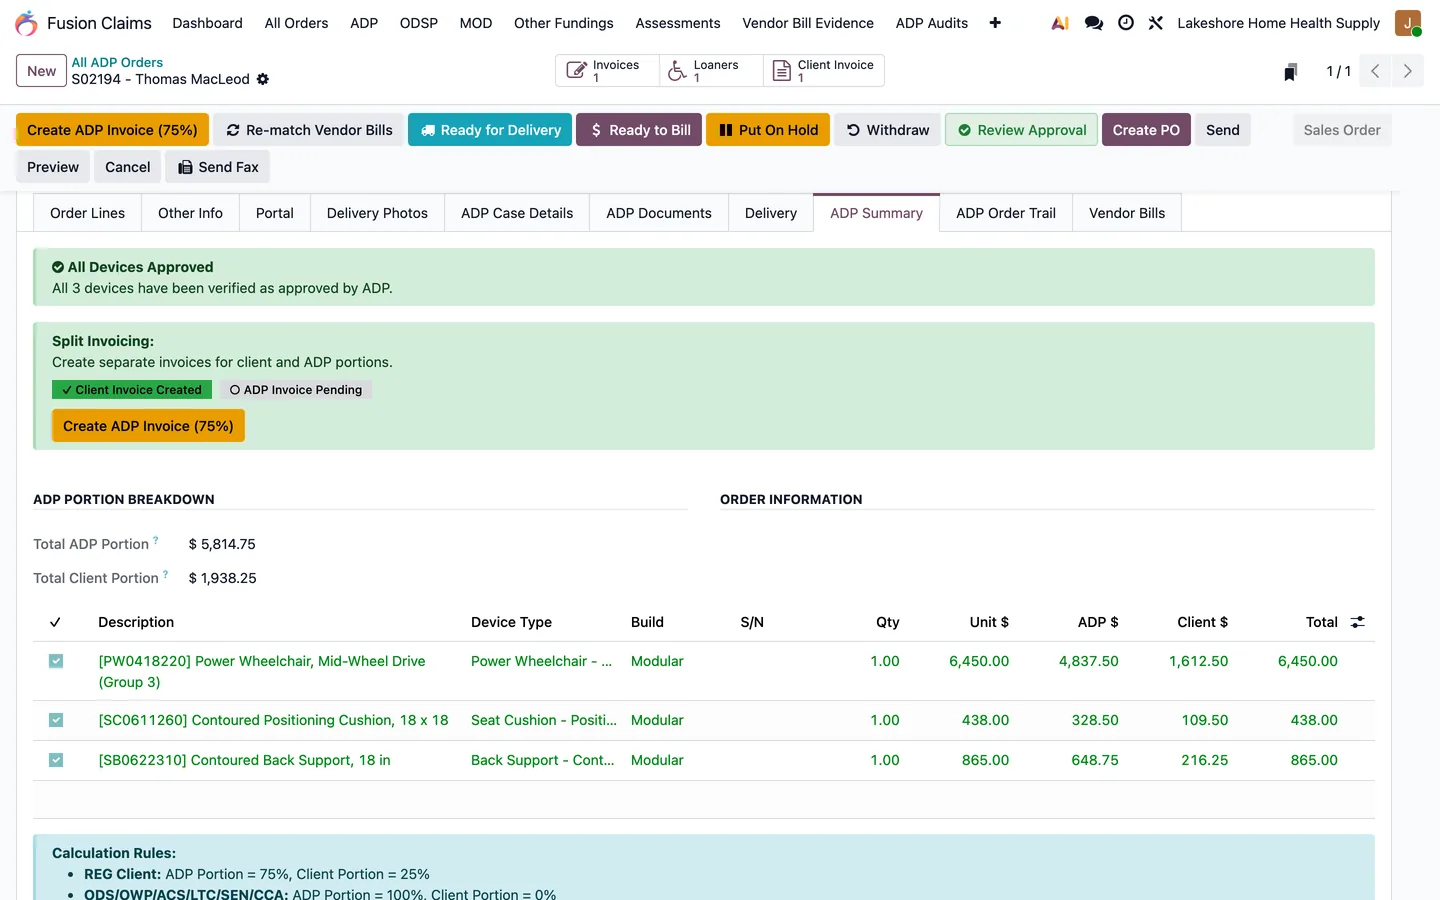1440x900 pixels.
Task: Open Vendor Bill Evidence menu
Action: tap(808, 23)
